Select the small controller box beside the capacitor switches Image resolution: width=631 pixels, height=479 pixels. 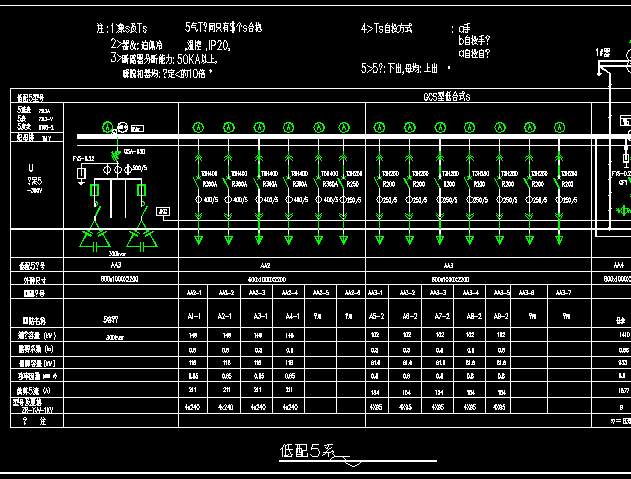[x=163, y=211]
